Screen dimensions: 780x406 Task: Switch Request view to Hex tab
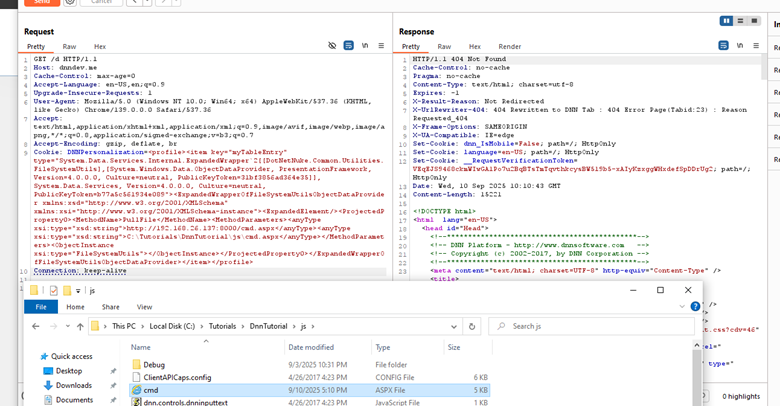coord(100,47)
